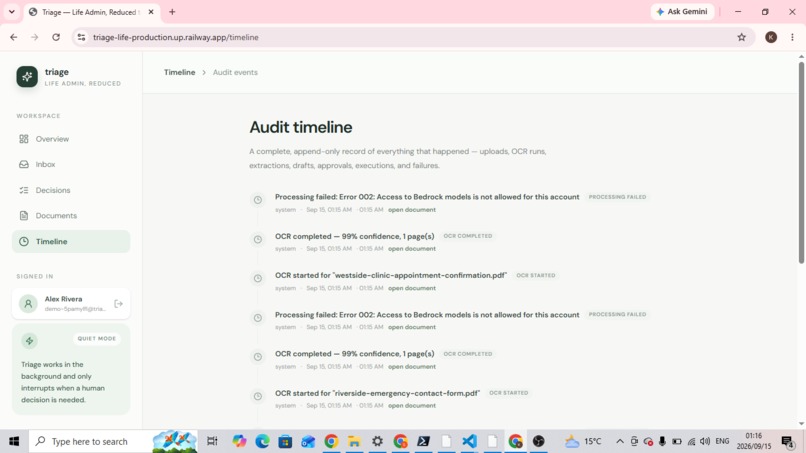Viewport: 806px width, 453px height.
Task: Open the Chrome profile K avatar
Action: [771, 37]
